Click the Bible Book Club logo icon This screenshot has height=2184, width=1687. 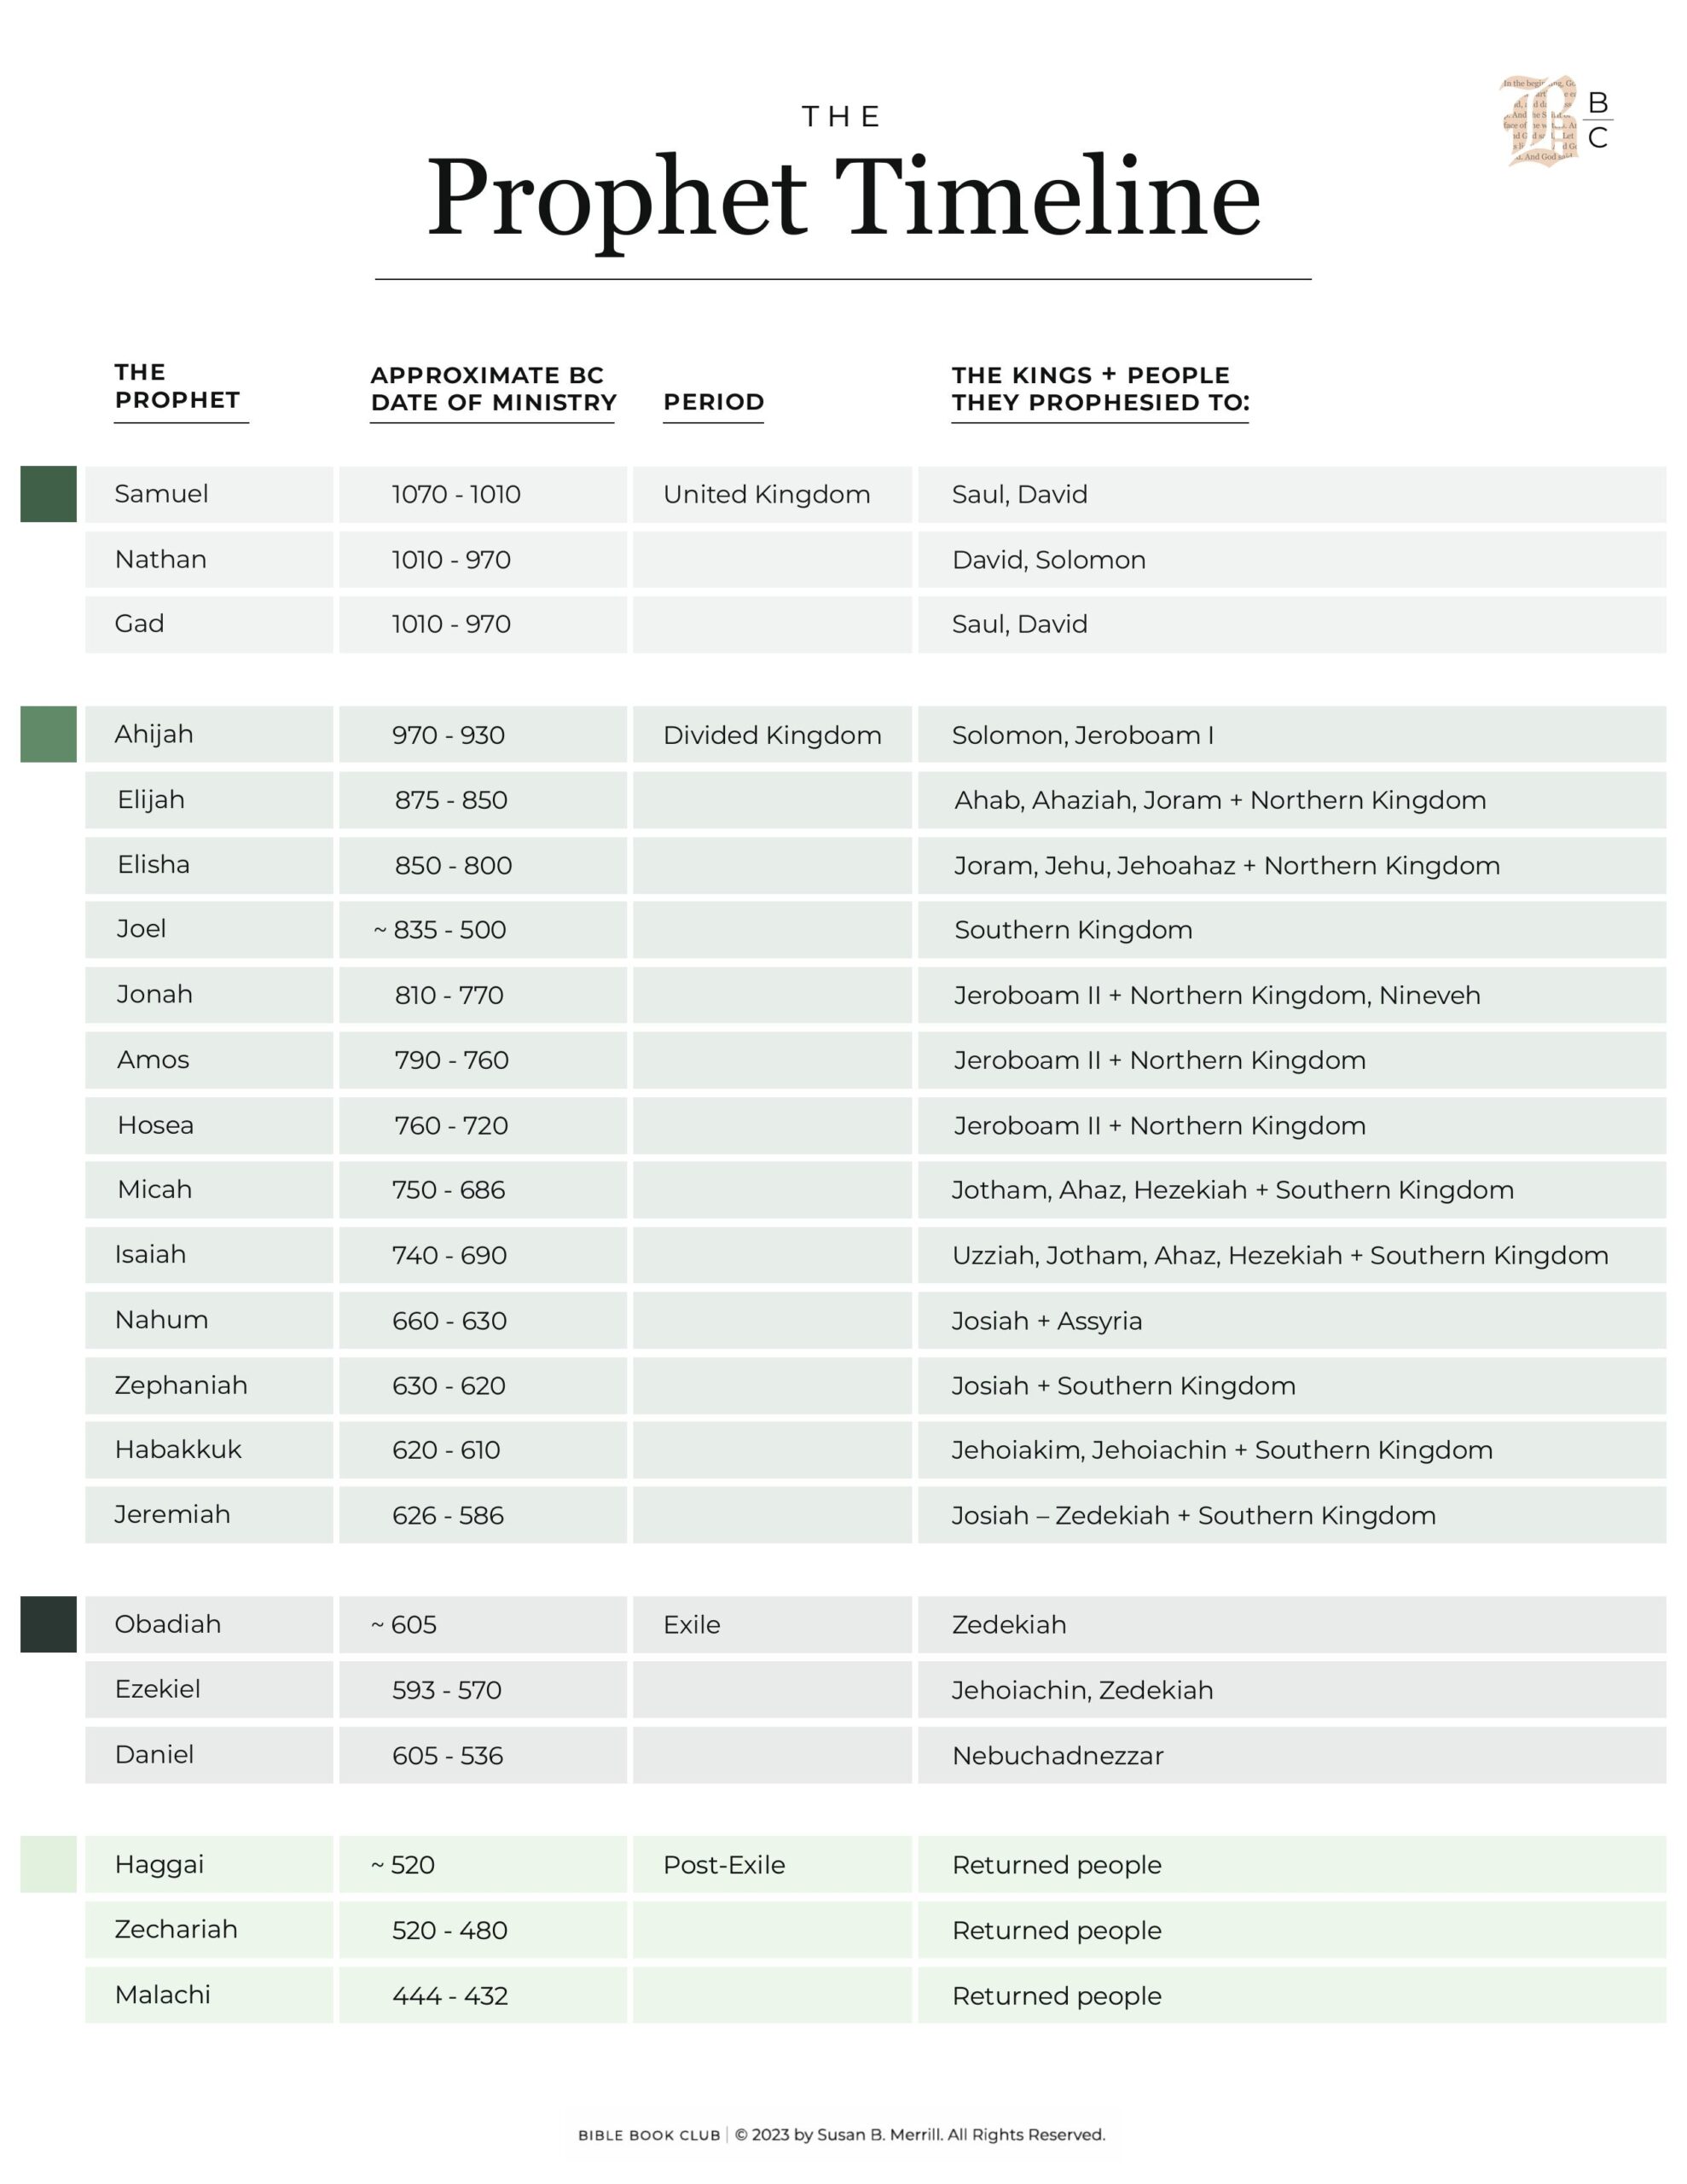tap(1556, 121)
